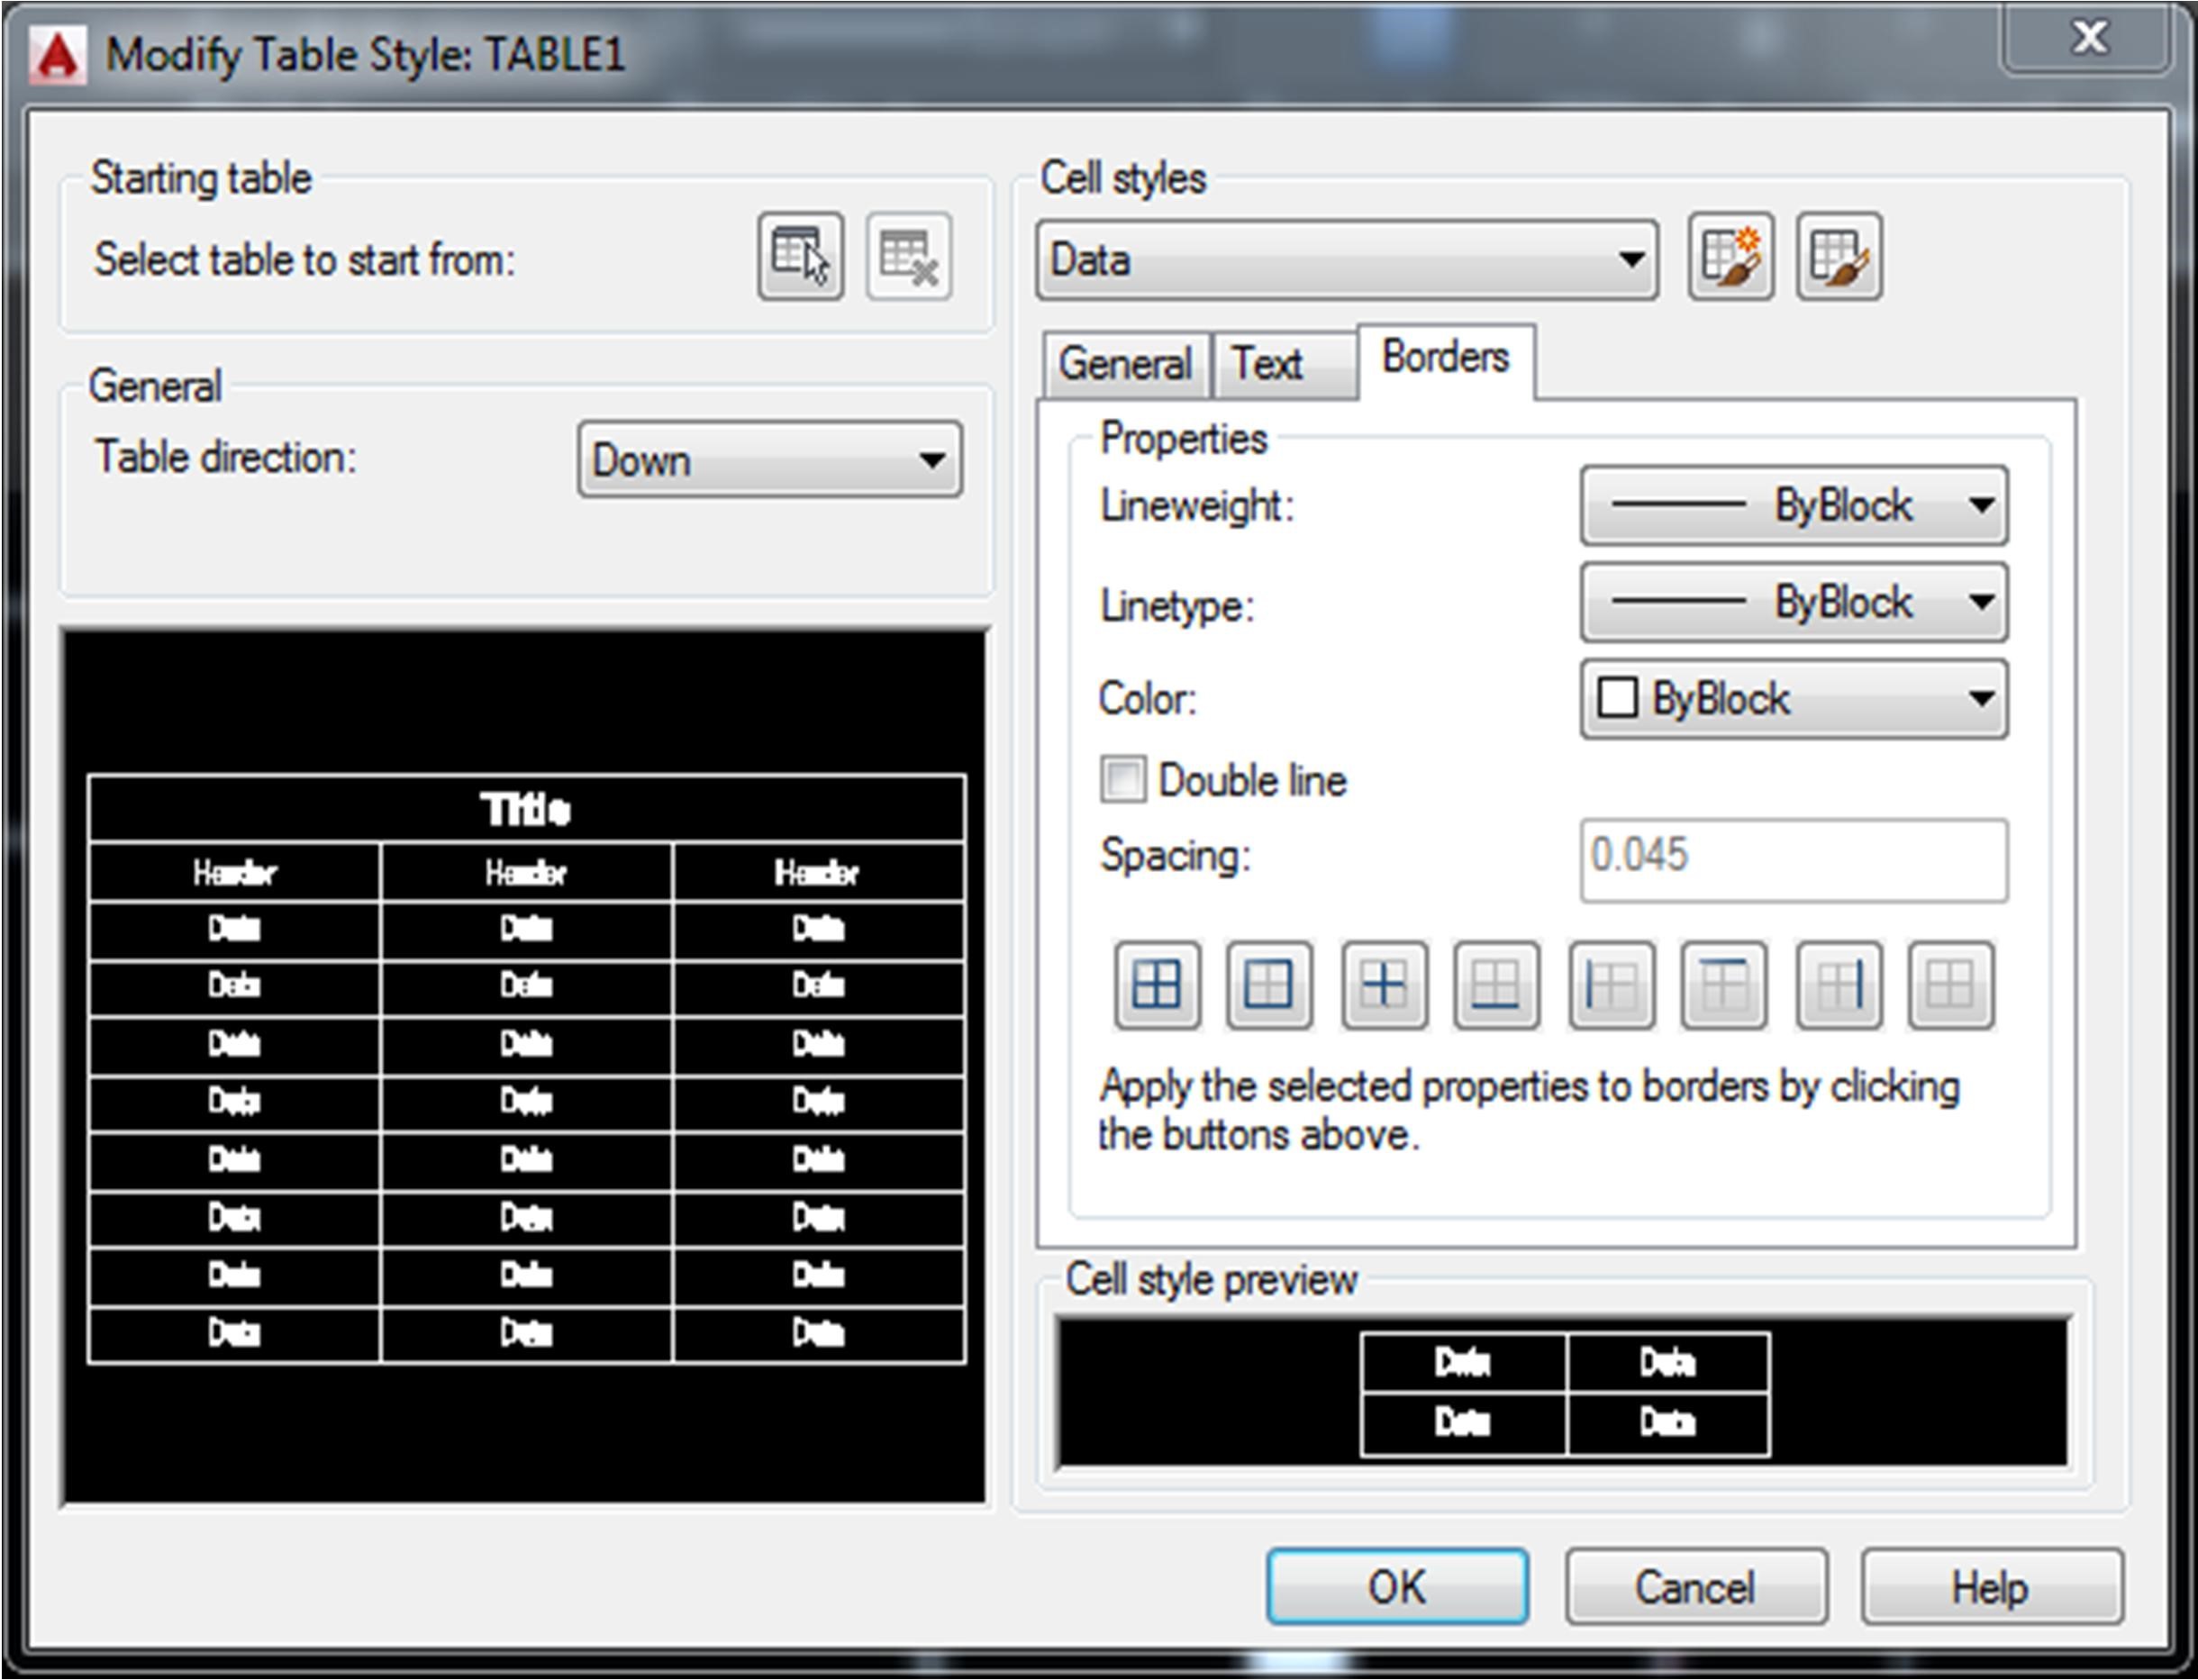Image resolution: width=2198 pixels, height=1680 pixels.
Task: Enable the Double line checkbox
Action: (x=1123, y=780)
